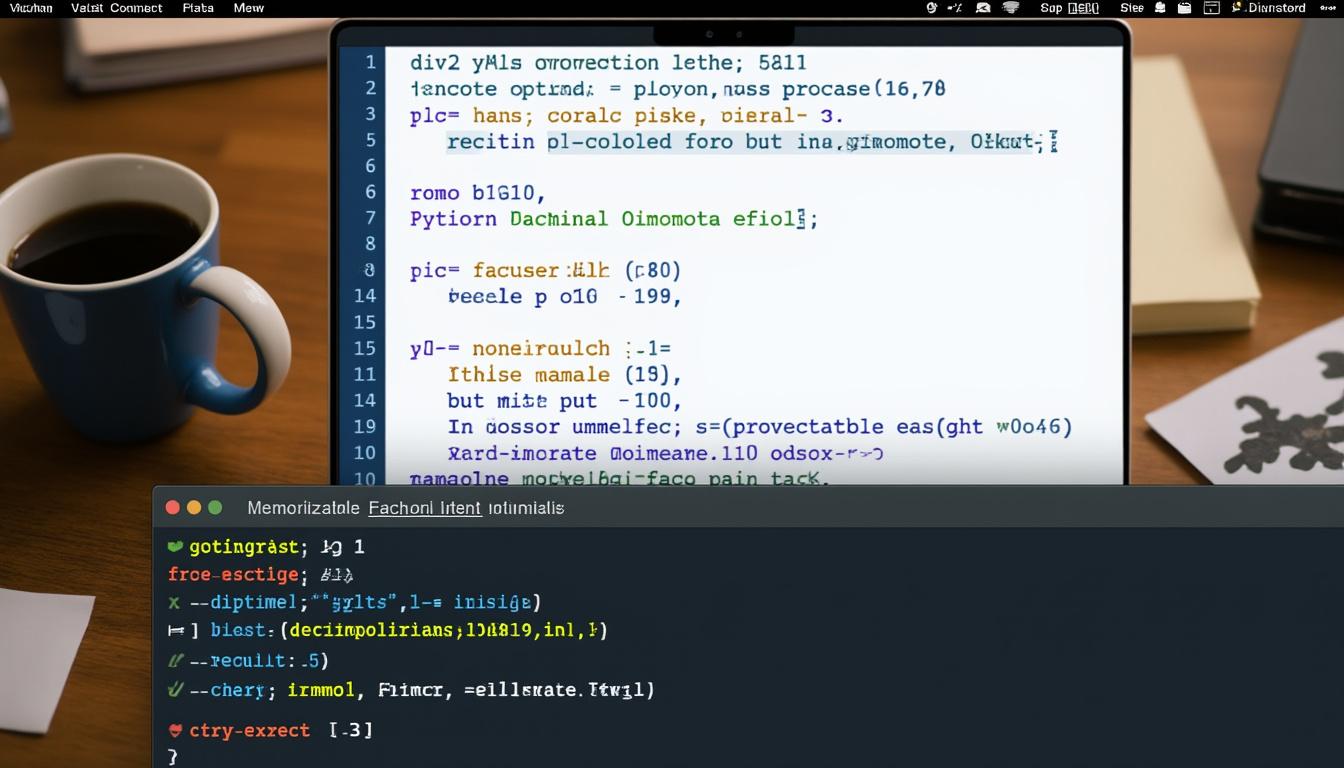Click the arrow icon beside the blest command

[x=174, y=630]
